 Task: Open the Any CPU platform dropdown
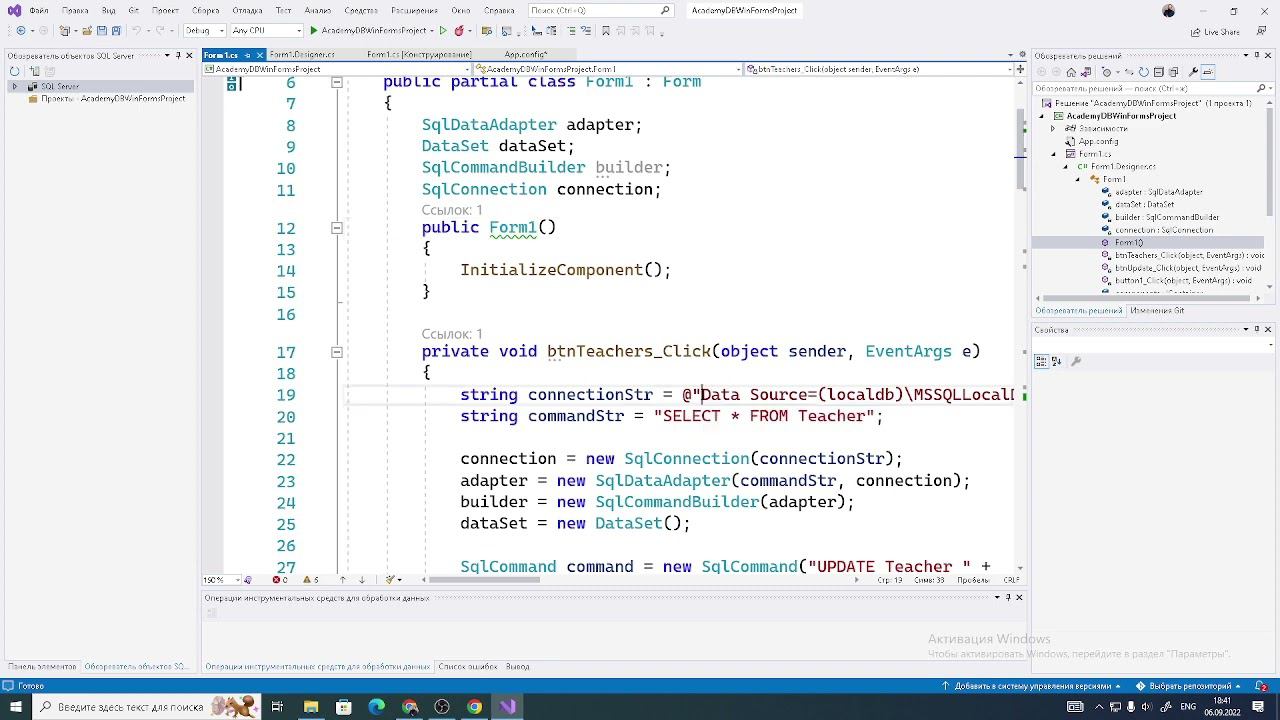266,31
